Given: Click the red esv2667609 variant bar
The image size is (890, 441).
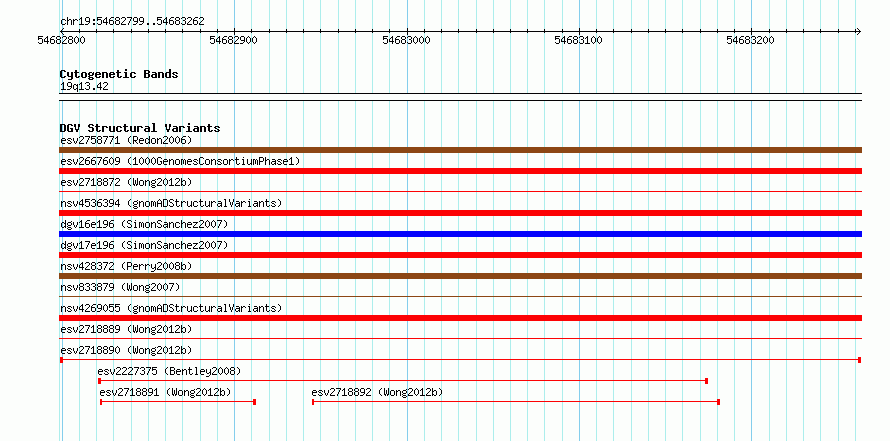Looking at the screenshot, I should (x=460, y=171).
